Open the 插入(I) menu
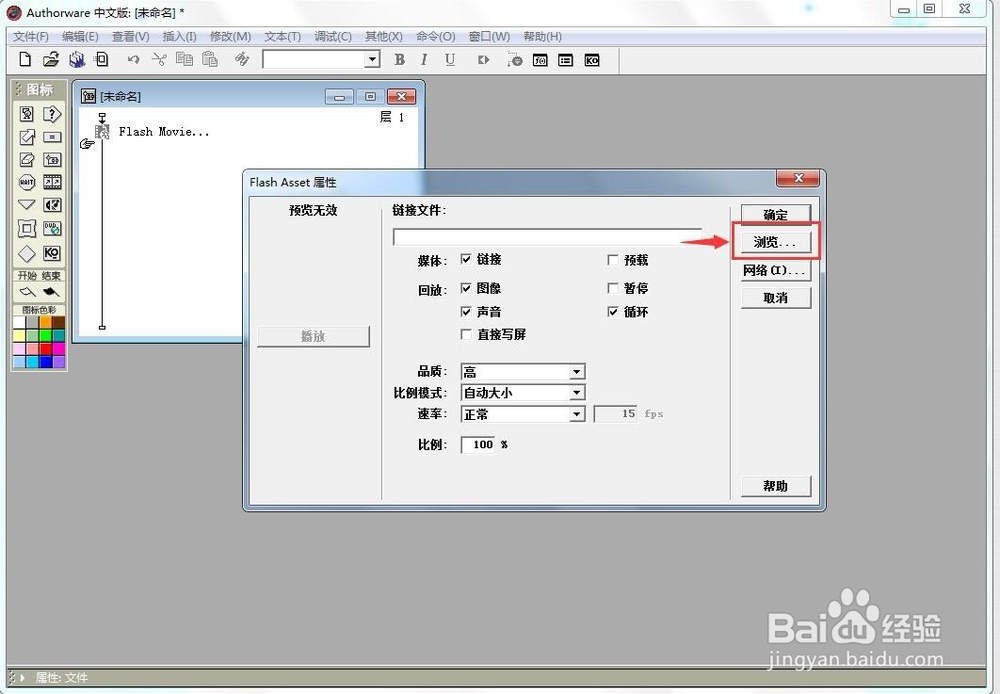 coord(179,36)
